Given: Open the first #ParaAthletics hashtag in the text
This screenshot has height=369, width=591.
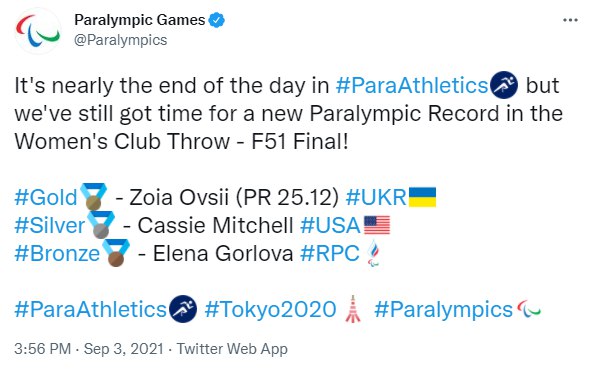Looking at the screenshot, I should (412, 86).
